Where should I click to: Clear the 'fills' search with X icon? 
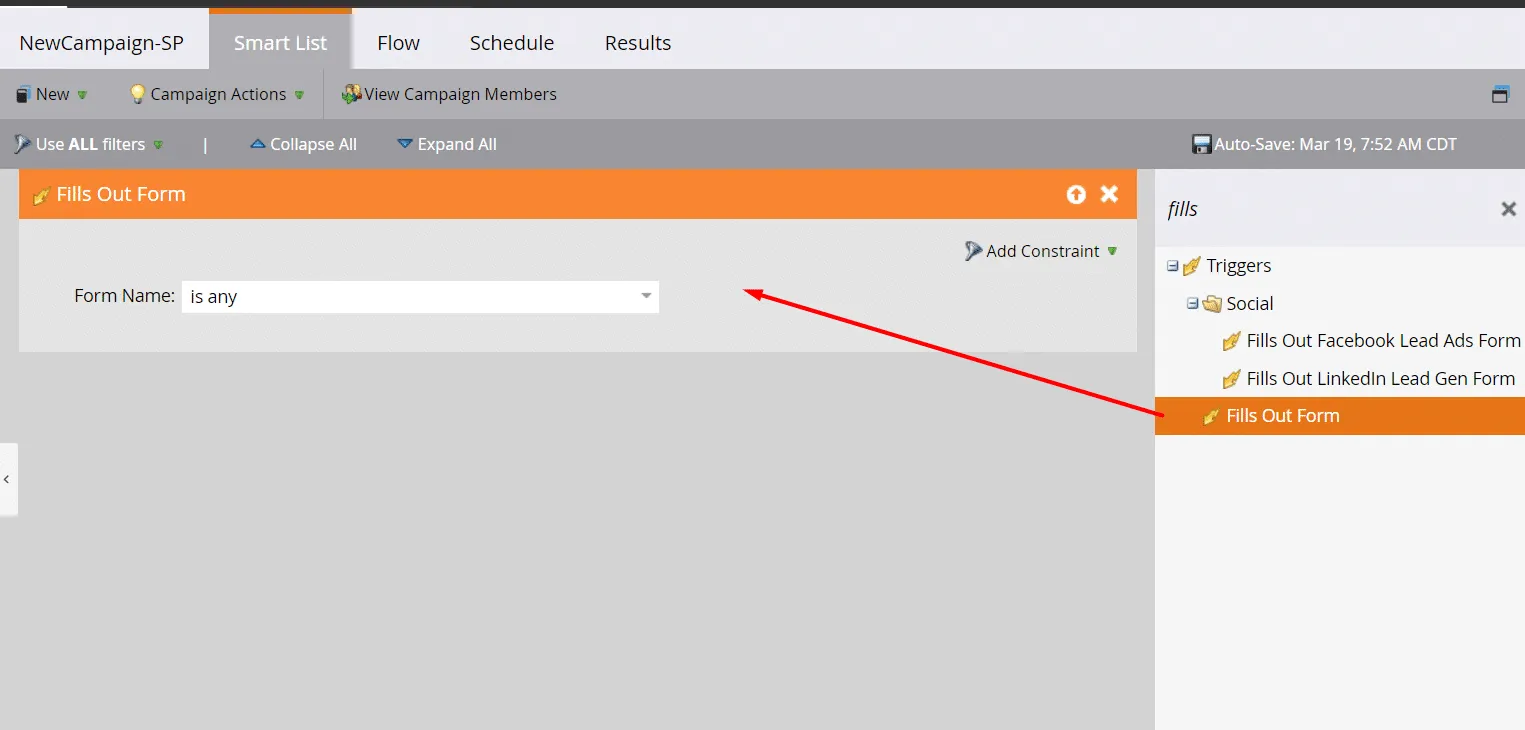[x=1508, y=209]
